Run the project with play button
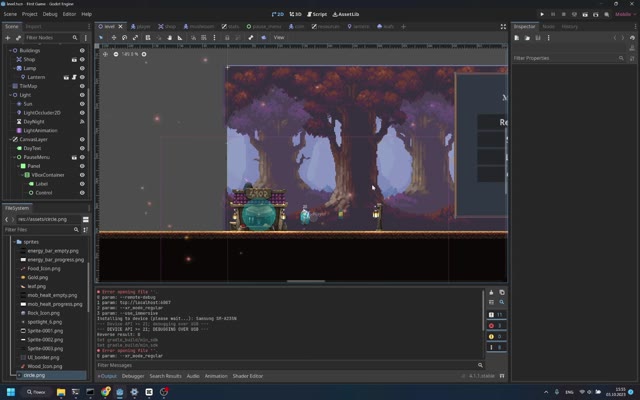This screenshot has width=640, height=400. click(x=542, y=14)
